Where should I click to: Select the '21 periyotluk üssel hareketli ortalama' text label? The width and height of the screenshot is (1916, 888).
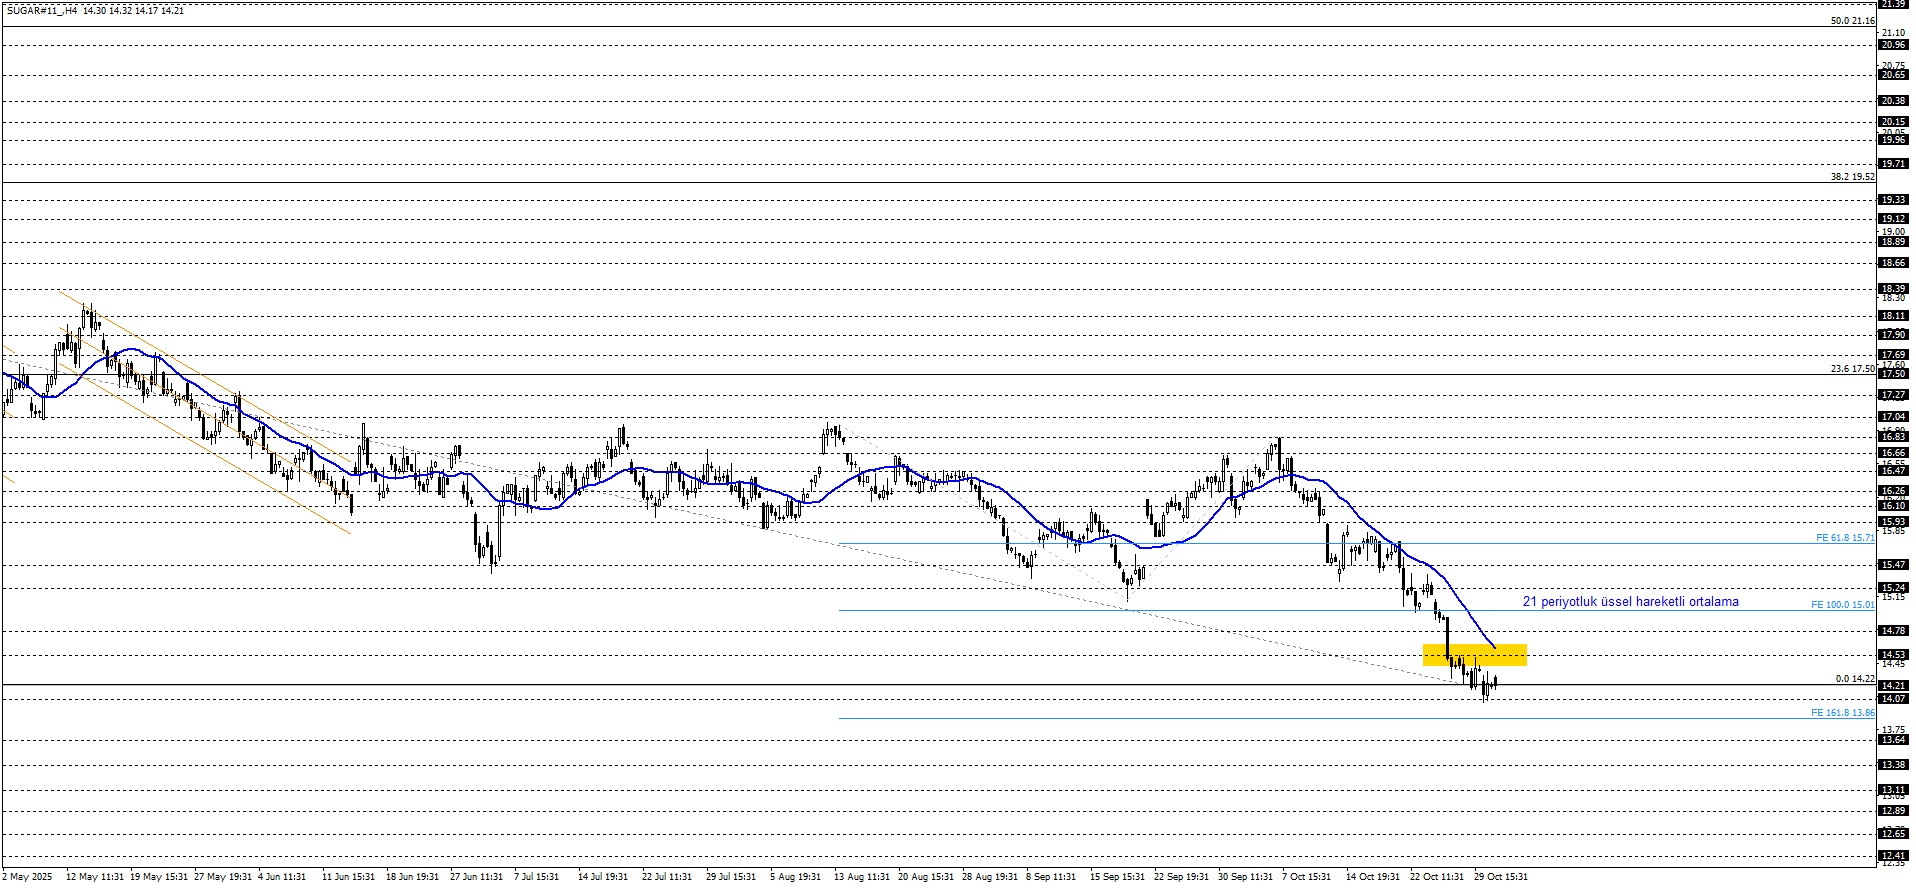click(x=1630, y=602)
